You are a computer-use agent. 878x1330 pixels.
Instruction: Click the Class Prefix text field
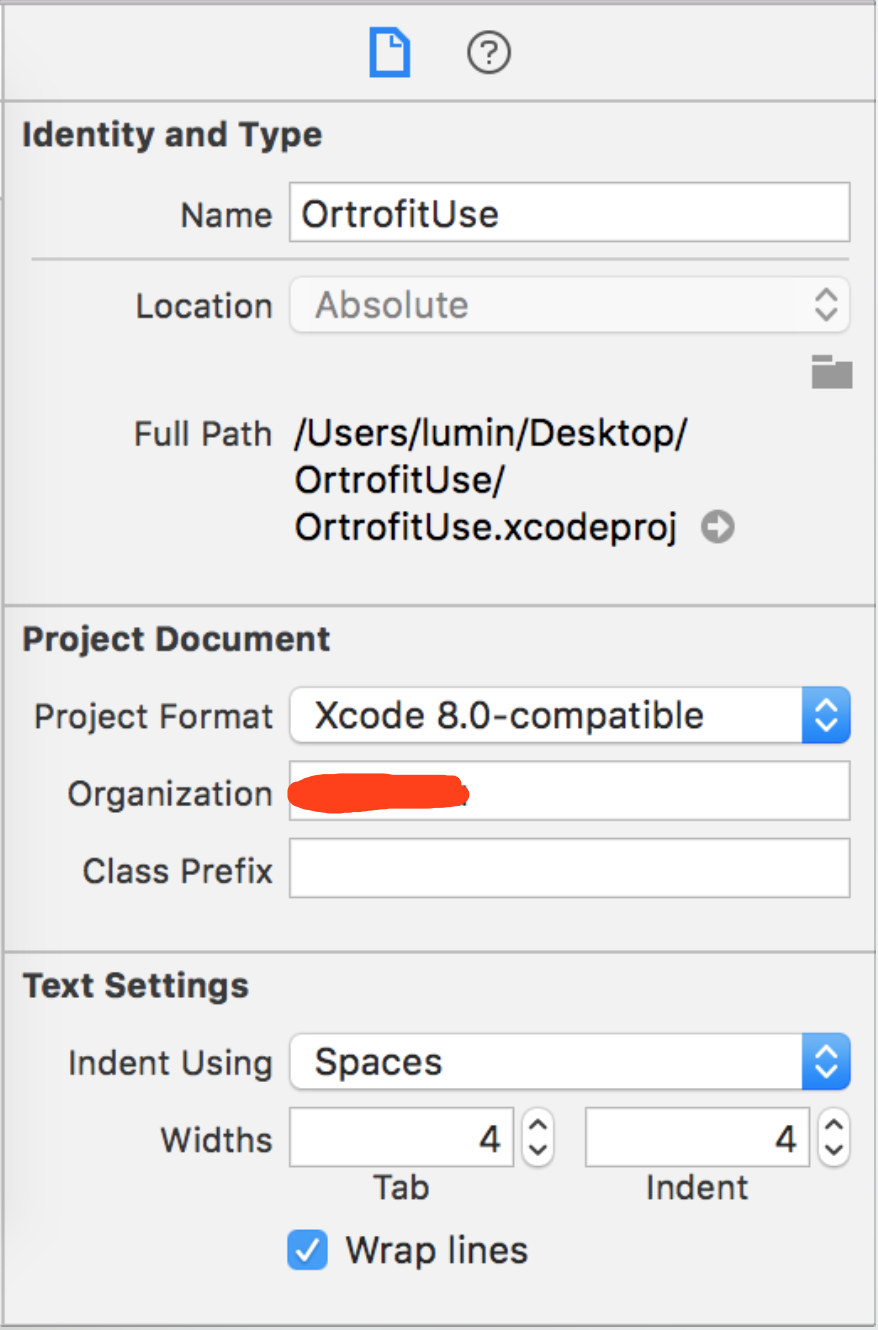click(x=570, y=868)
